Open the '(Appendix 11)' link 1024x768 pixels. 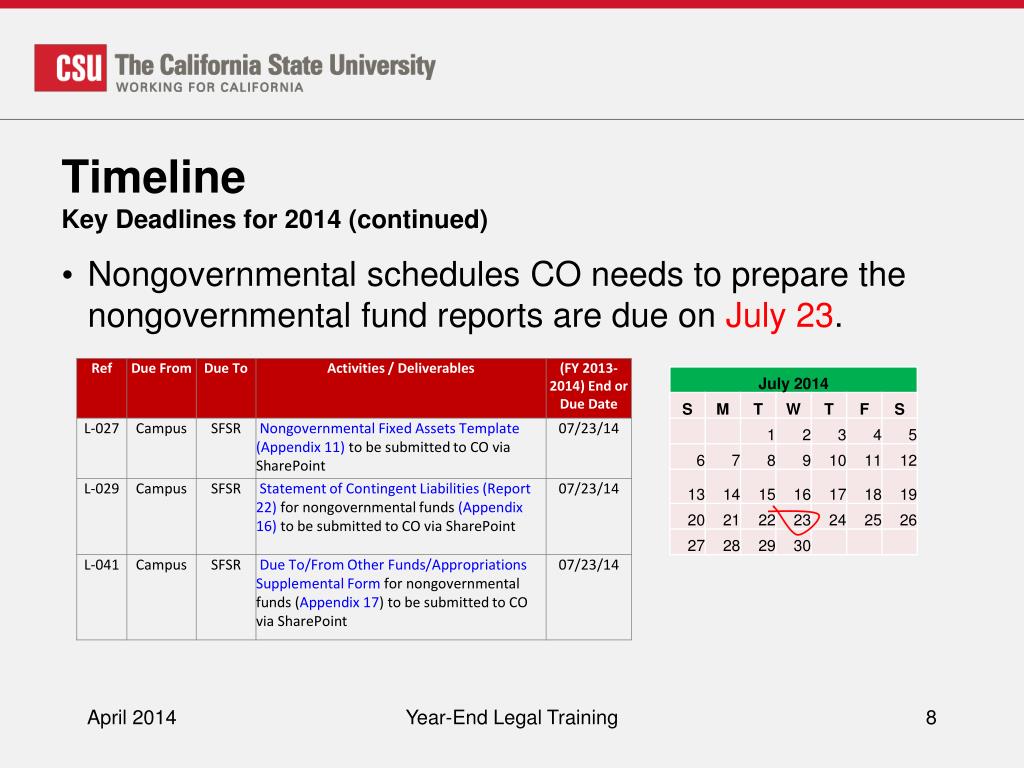pos(300,447)
